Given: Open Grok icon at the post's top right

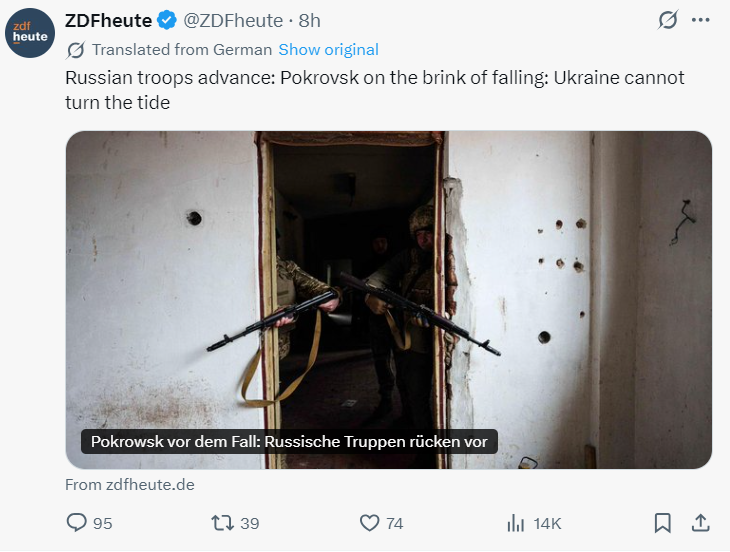Looking at the screenshot, I should [668, 20].
